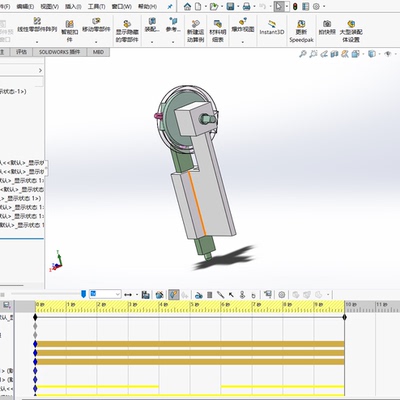Toggle Instant3D

(272, 27)
